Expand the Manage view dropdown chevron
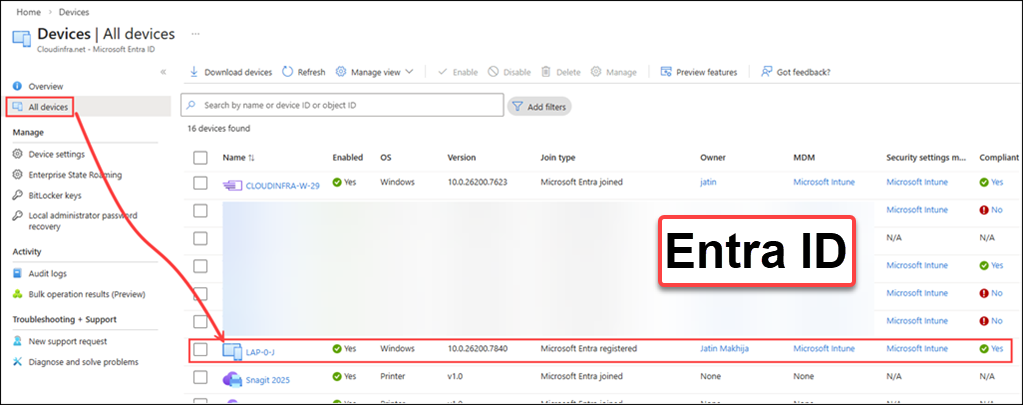The width and height of the screenshot is (1023, 405). pyautogui.click(x=409, y=72)
